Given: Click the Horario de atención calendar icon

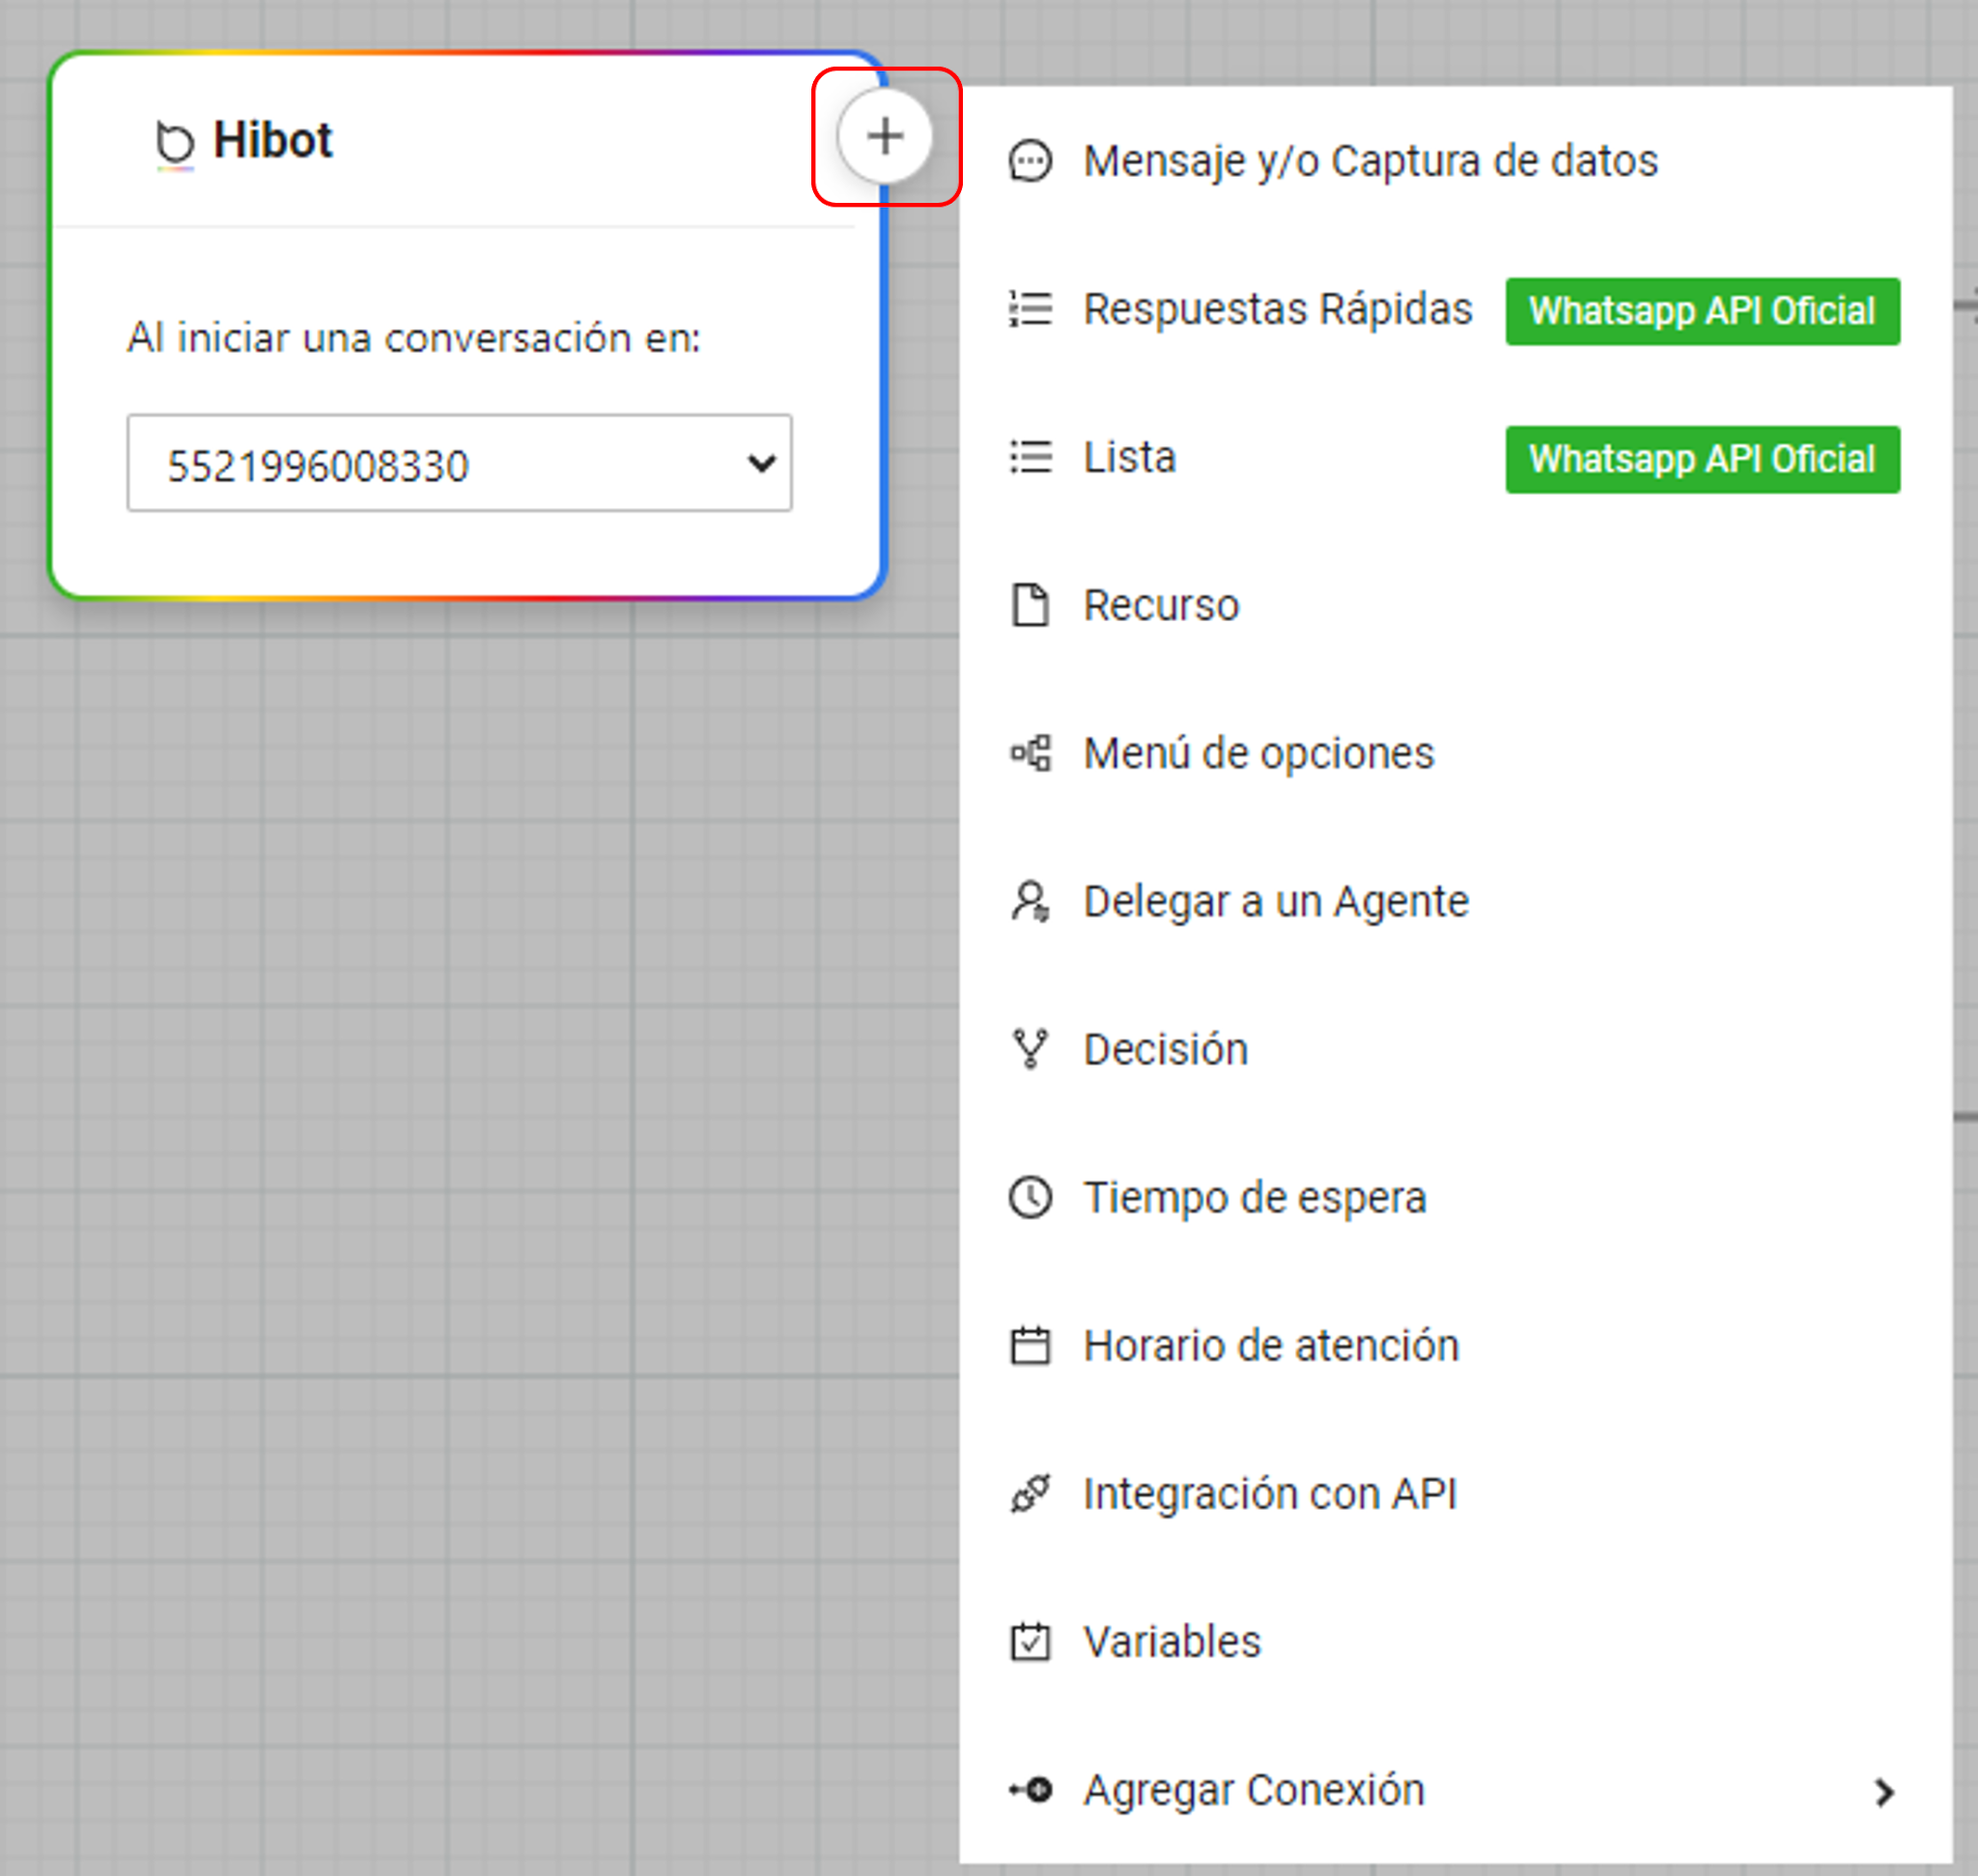Looking at the screenshot, I should (1030, 1345).
